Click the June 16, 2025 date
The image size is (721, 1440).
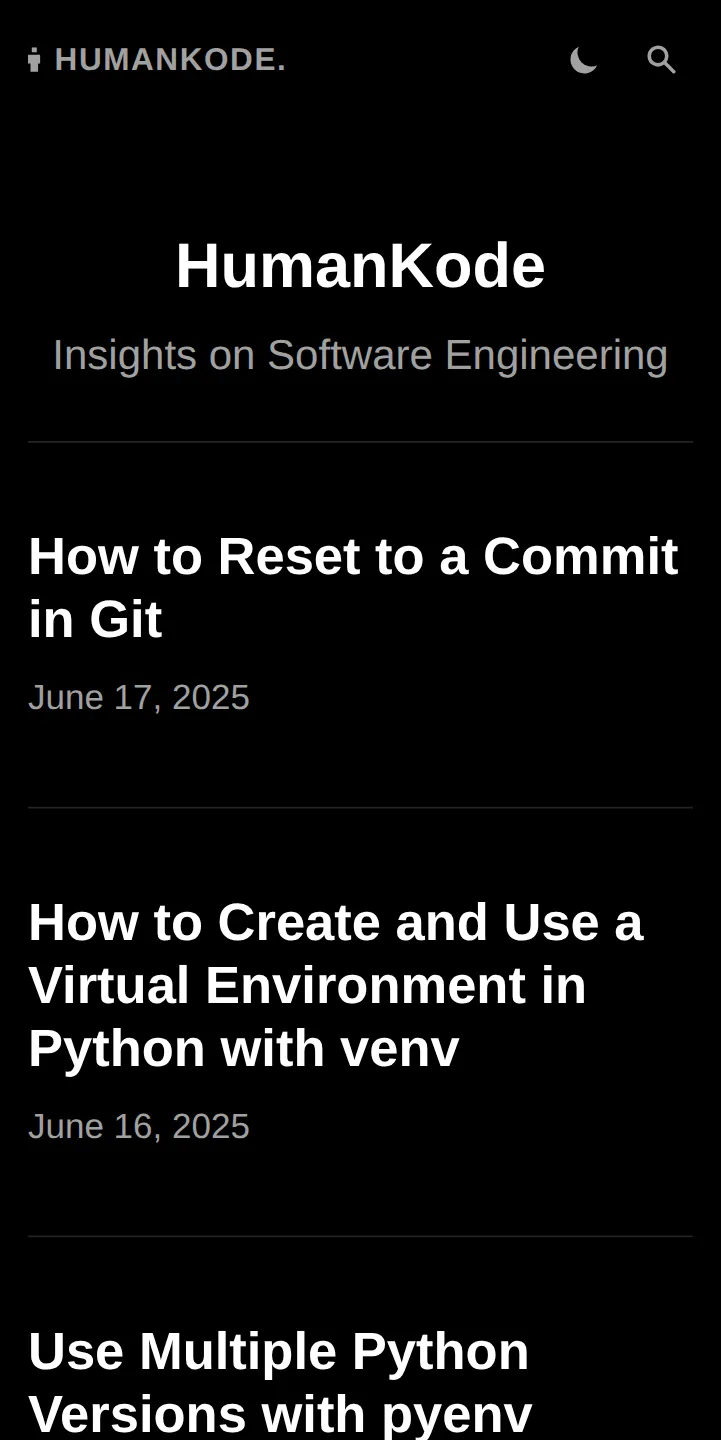point(139,1126)
